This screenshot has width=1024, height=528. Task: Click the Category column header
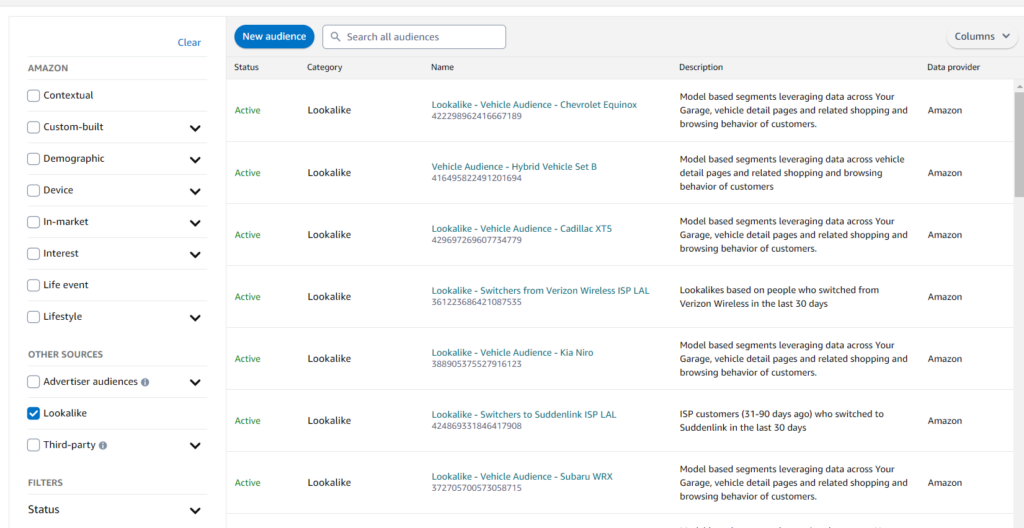click(x=325, y=67)
